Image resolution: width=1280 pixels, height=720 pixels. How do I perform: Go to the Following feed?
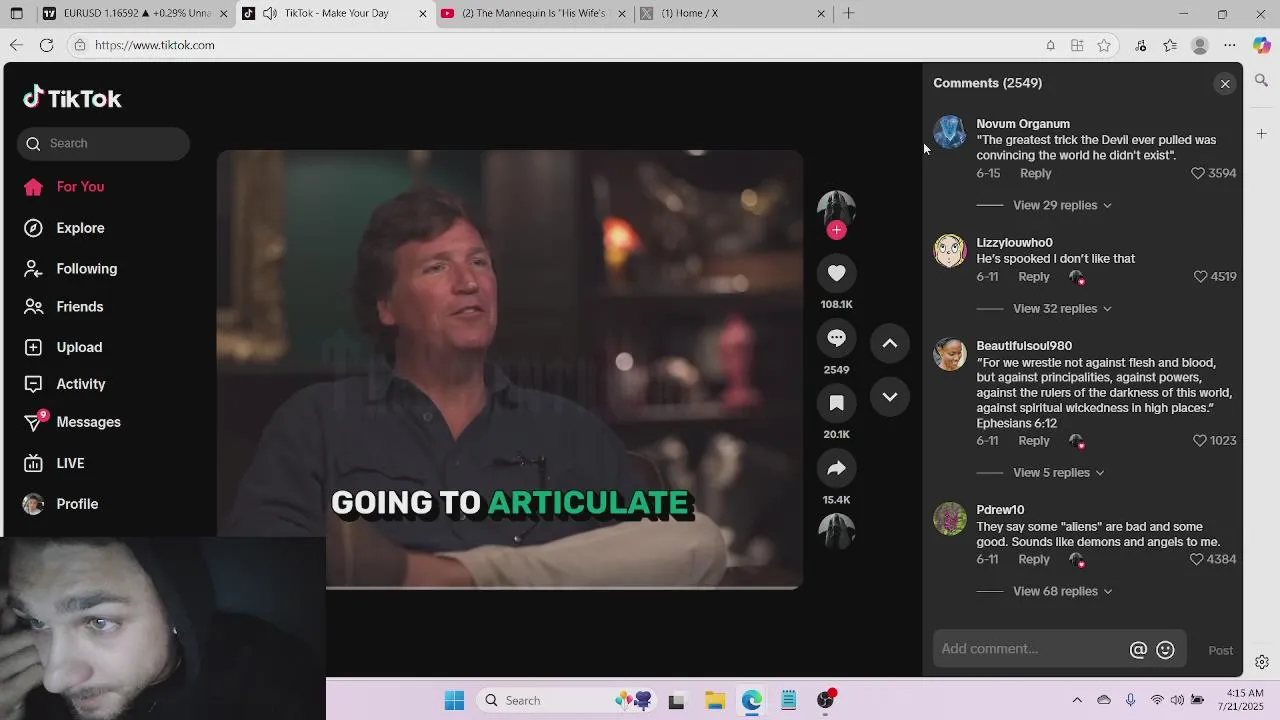click(x=87, y=269)
